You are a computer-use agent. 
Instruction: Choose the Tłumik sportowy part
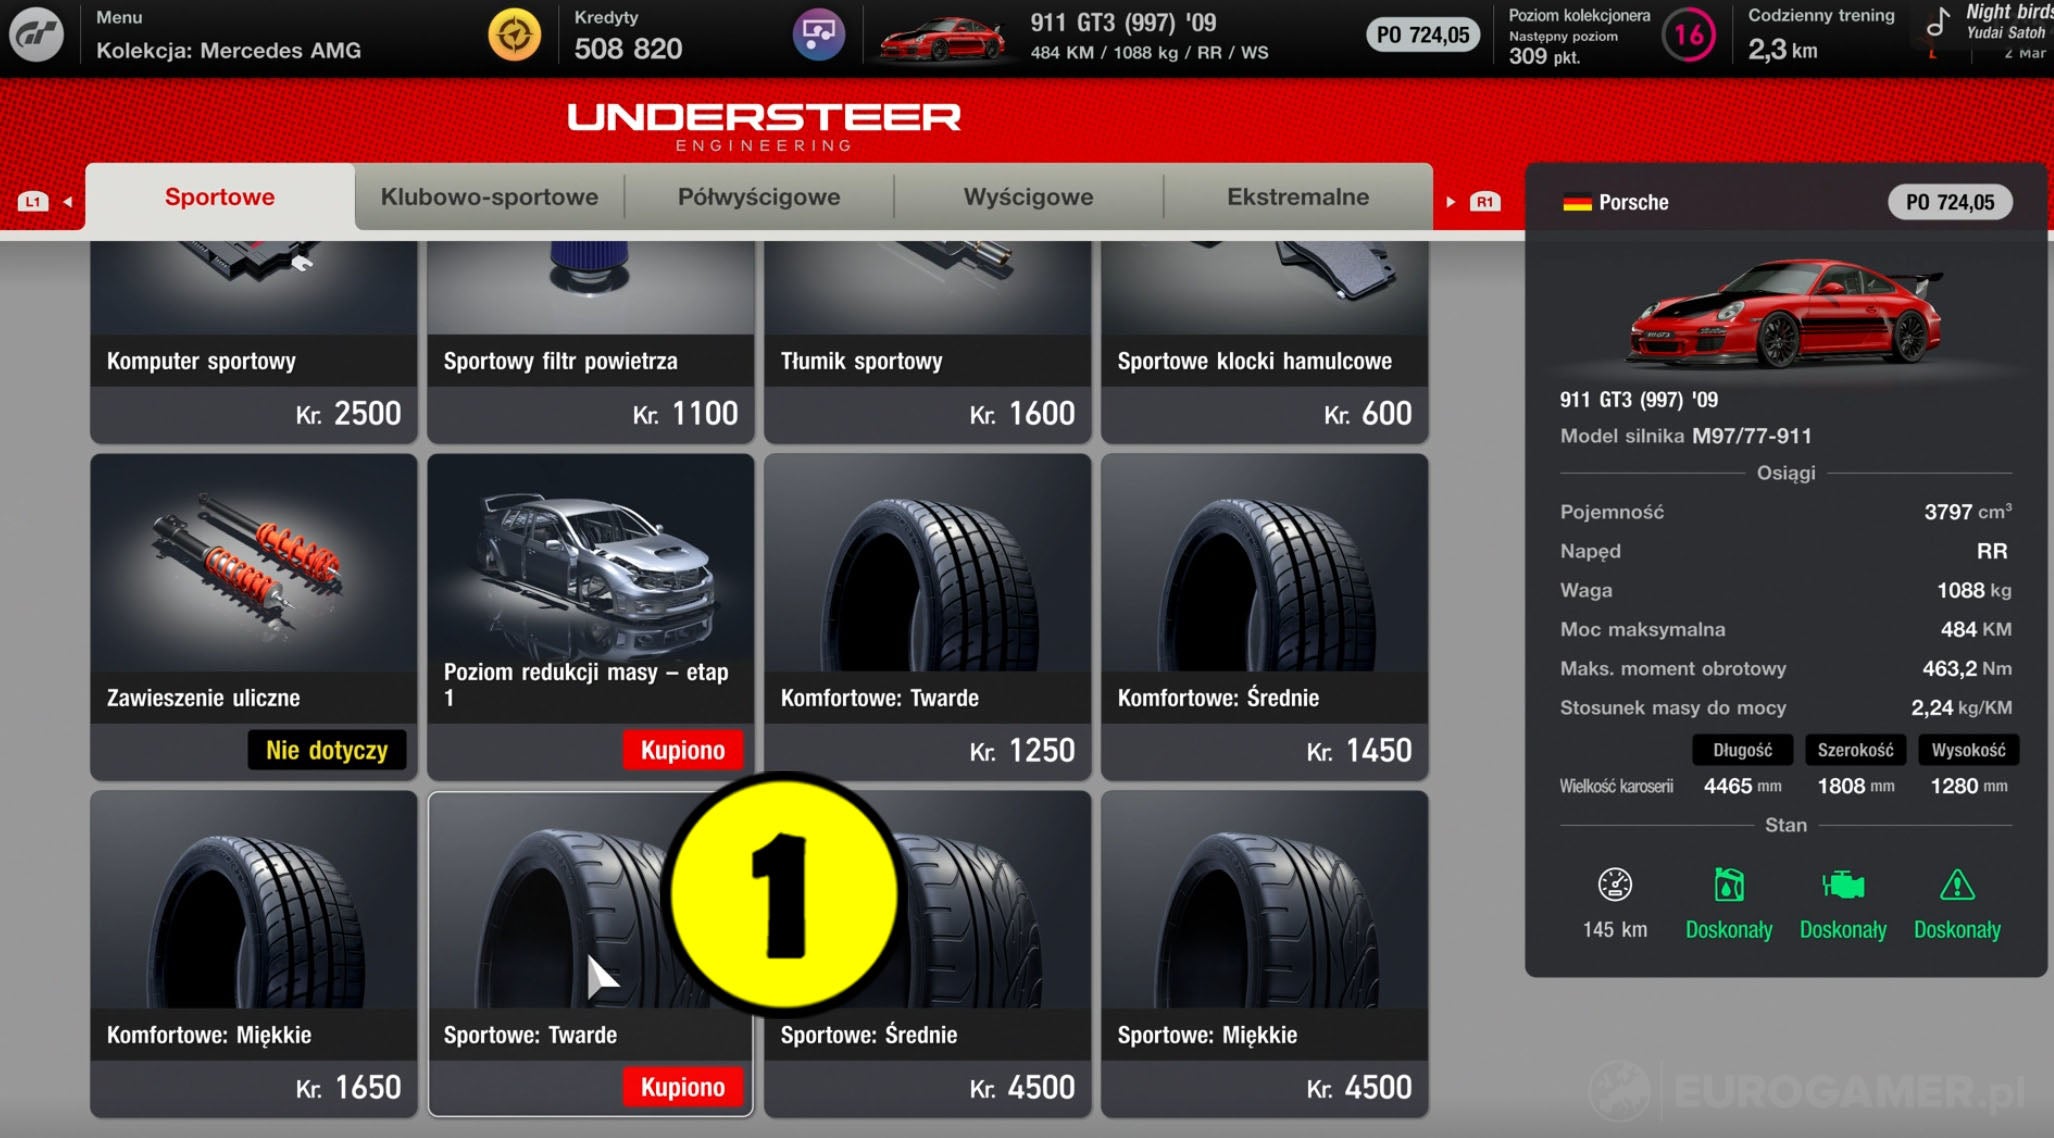click(928, 340)
